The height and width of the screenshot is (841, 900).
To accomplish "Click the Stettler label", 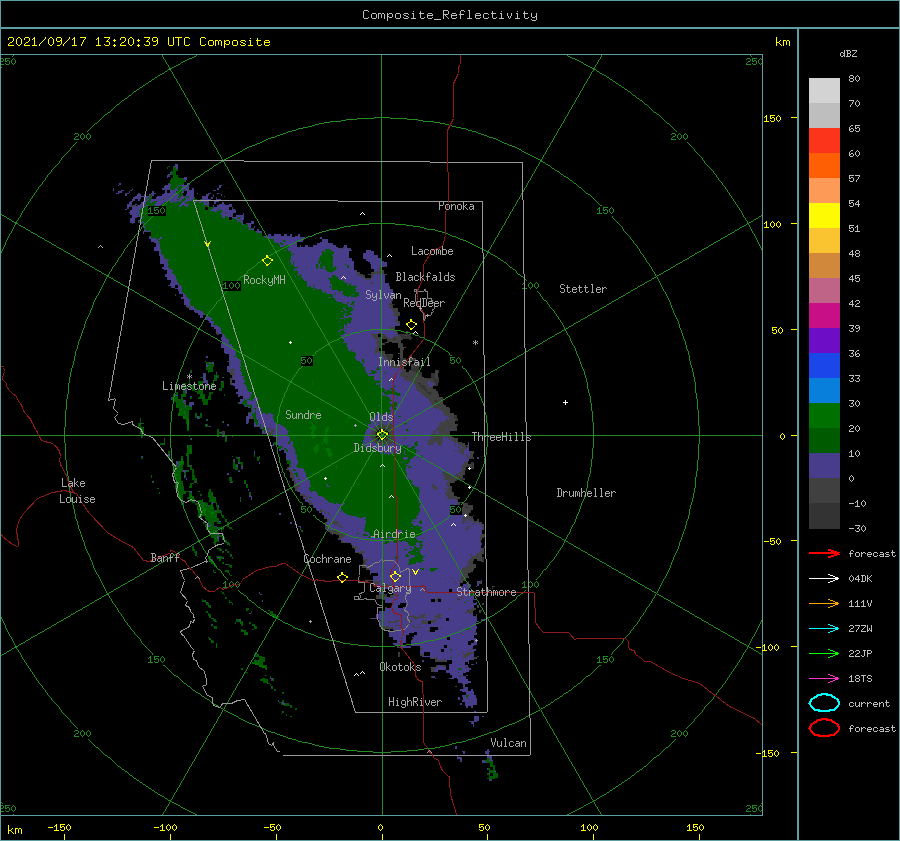I will click(583, 289).
